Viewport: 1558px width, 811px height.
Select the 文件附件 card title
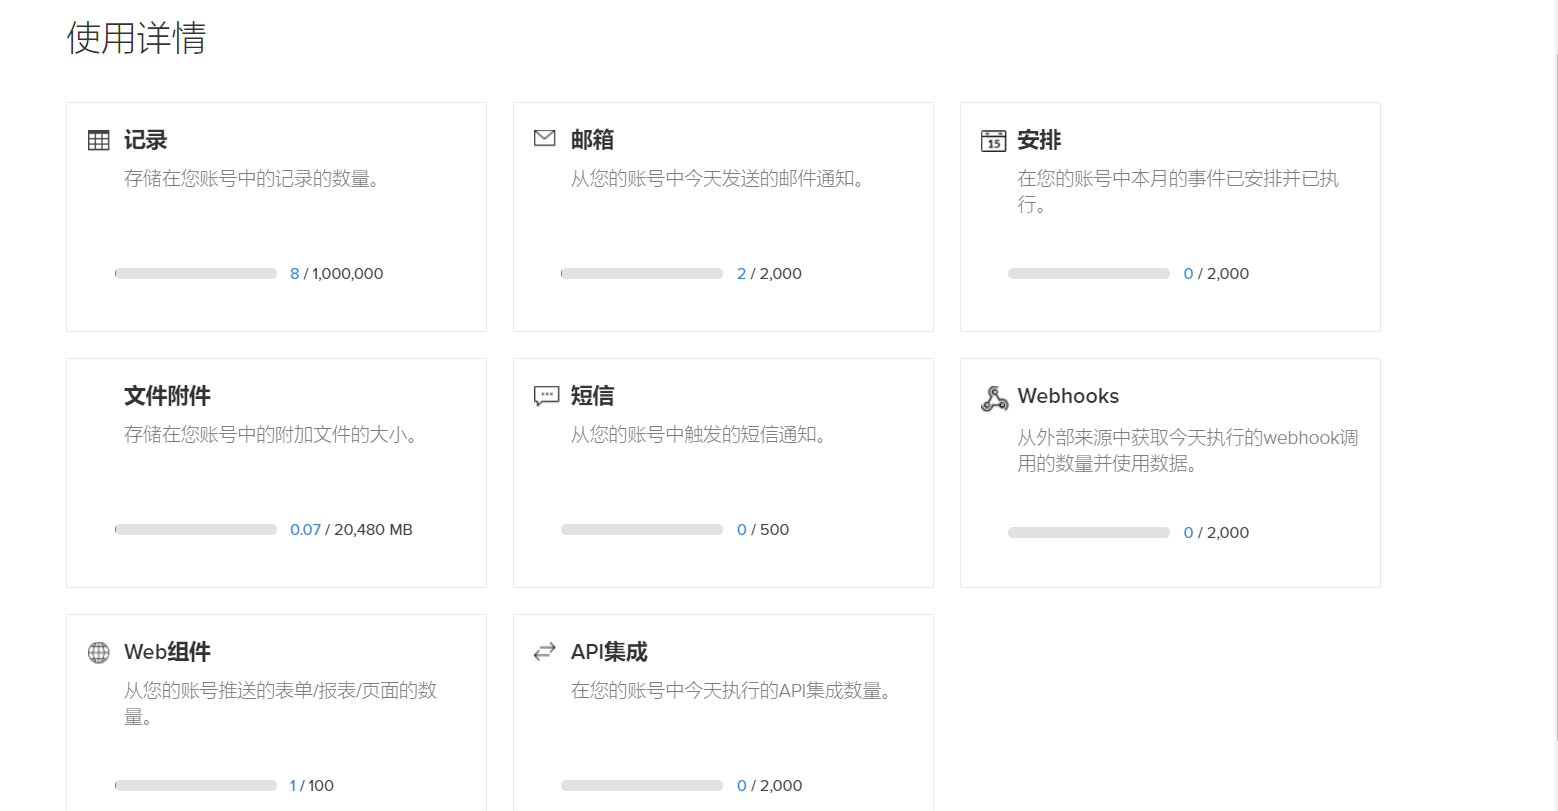[167, 396]
